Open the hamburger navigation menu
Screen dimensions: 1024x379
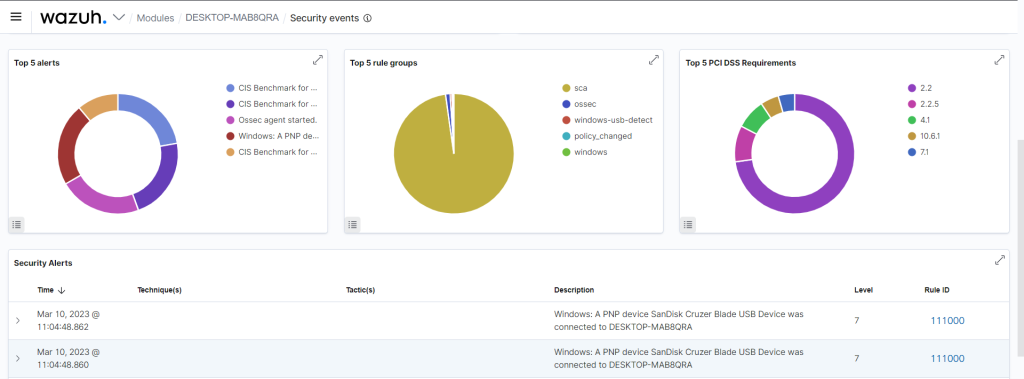pos(16,16)
